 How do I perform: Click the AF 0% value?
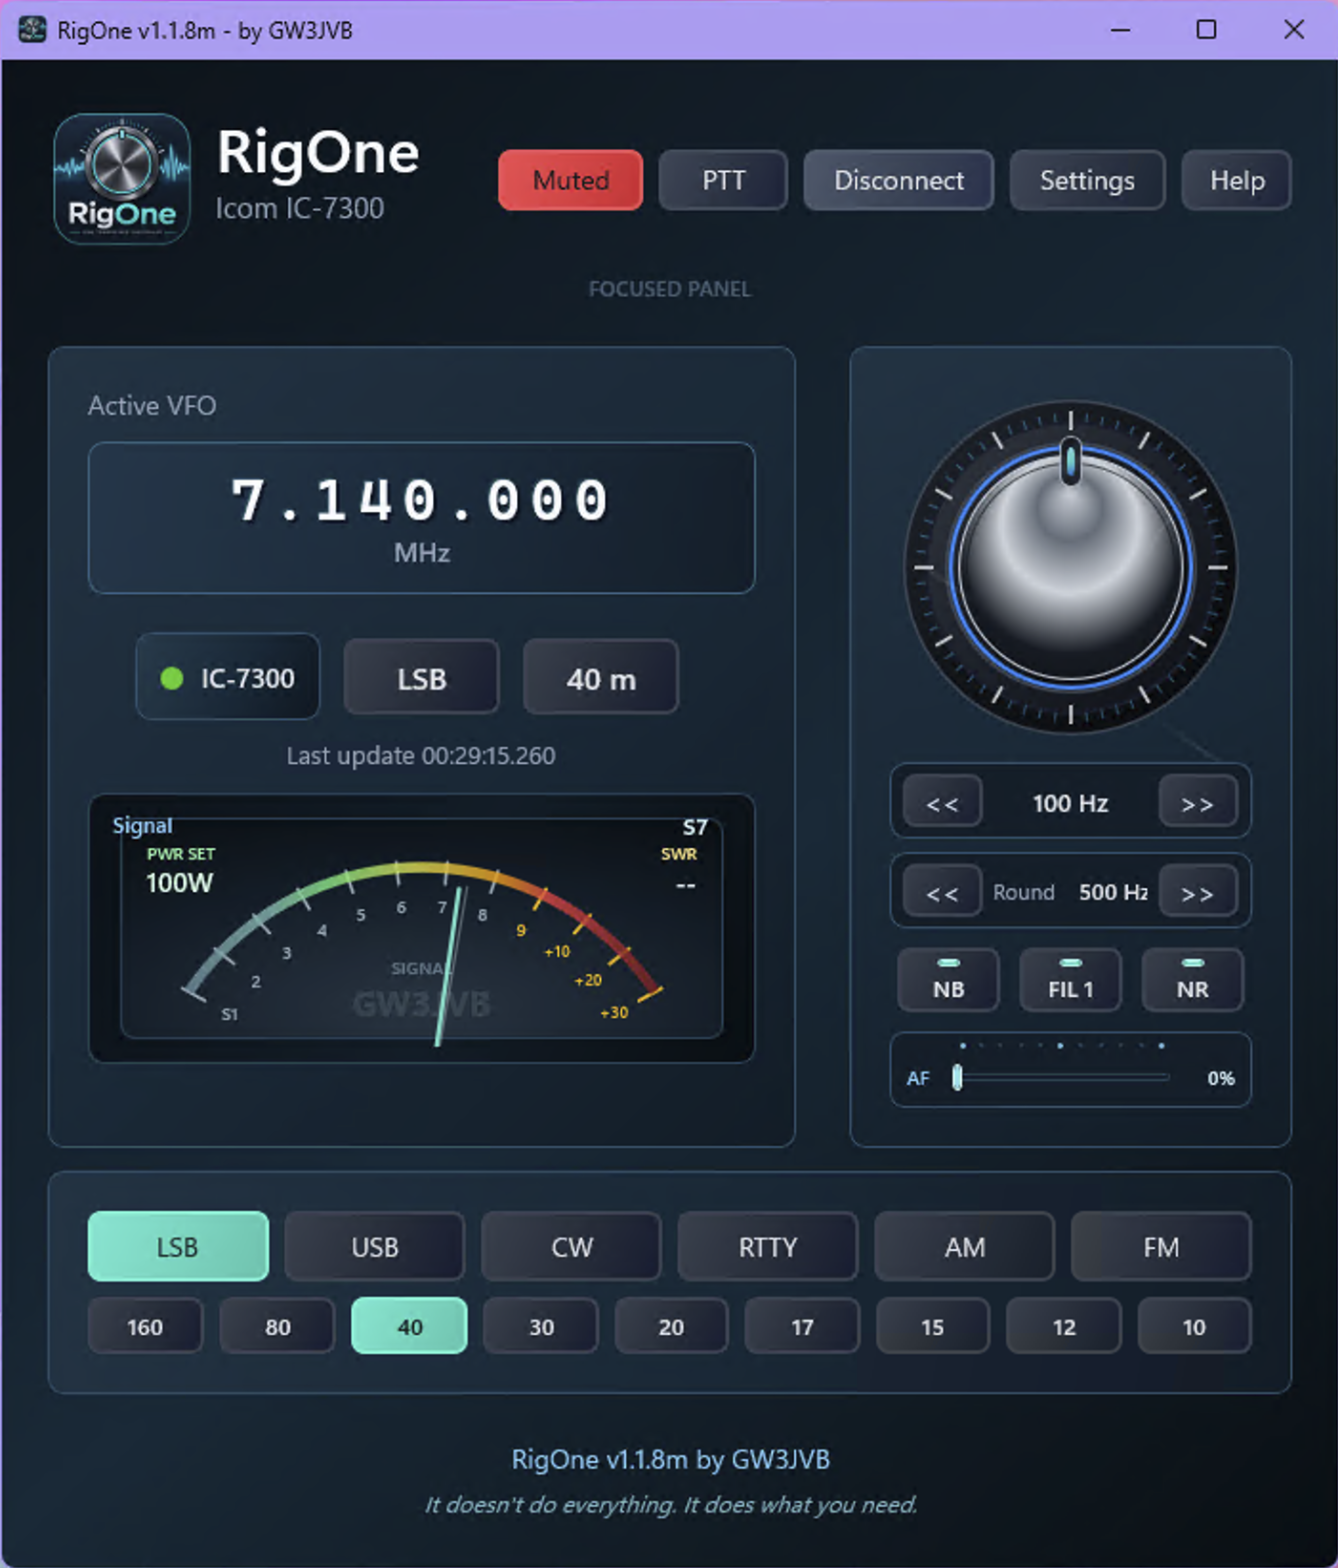[1221, 1078]
